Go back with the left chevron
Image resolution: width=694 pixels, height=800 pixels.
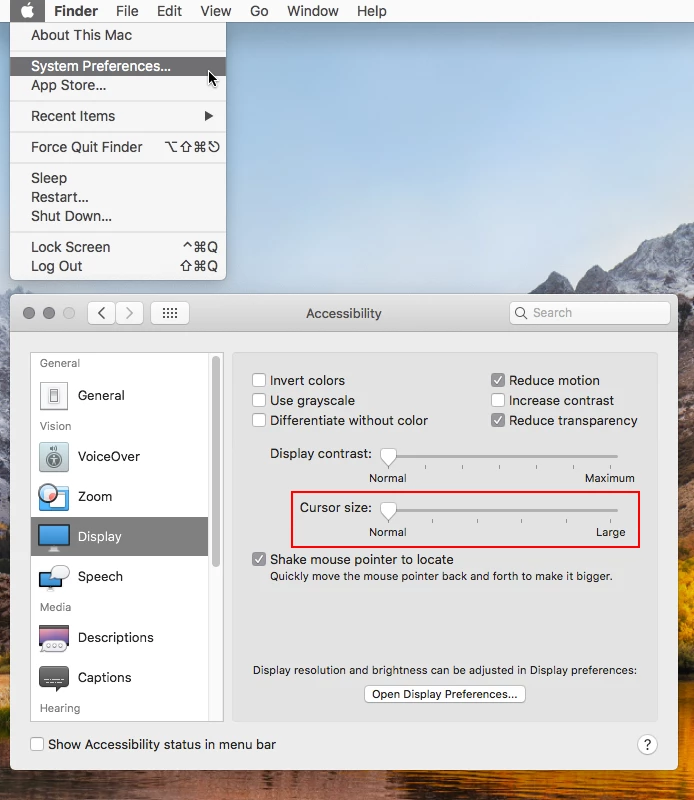point(102,313)
